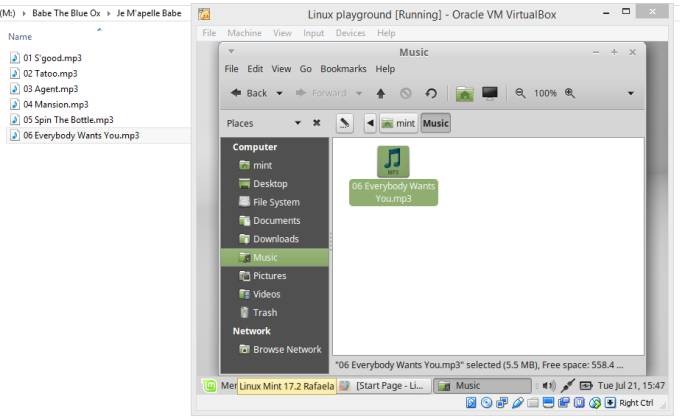Open Music window menu triangle in titlebar
Screen dimensions: 680x419
point(231,52)
